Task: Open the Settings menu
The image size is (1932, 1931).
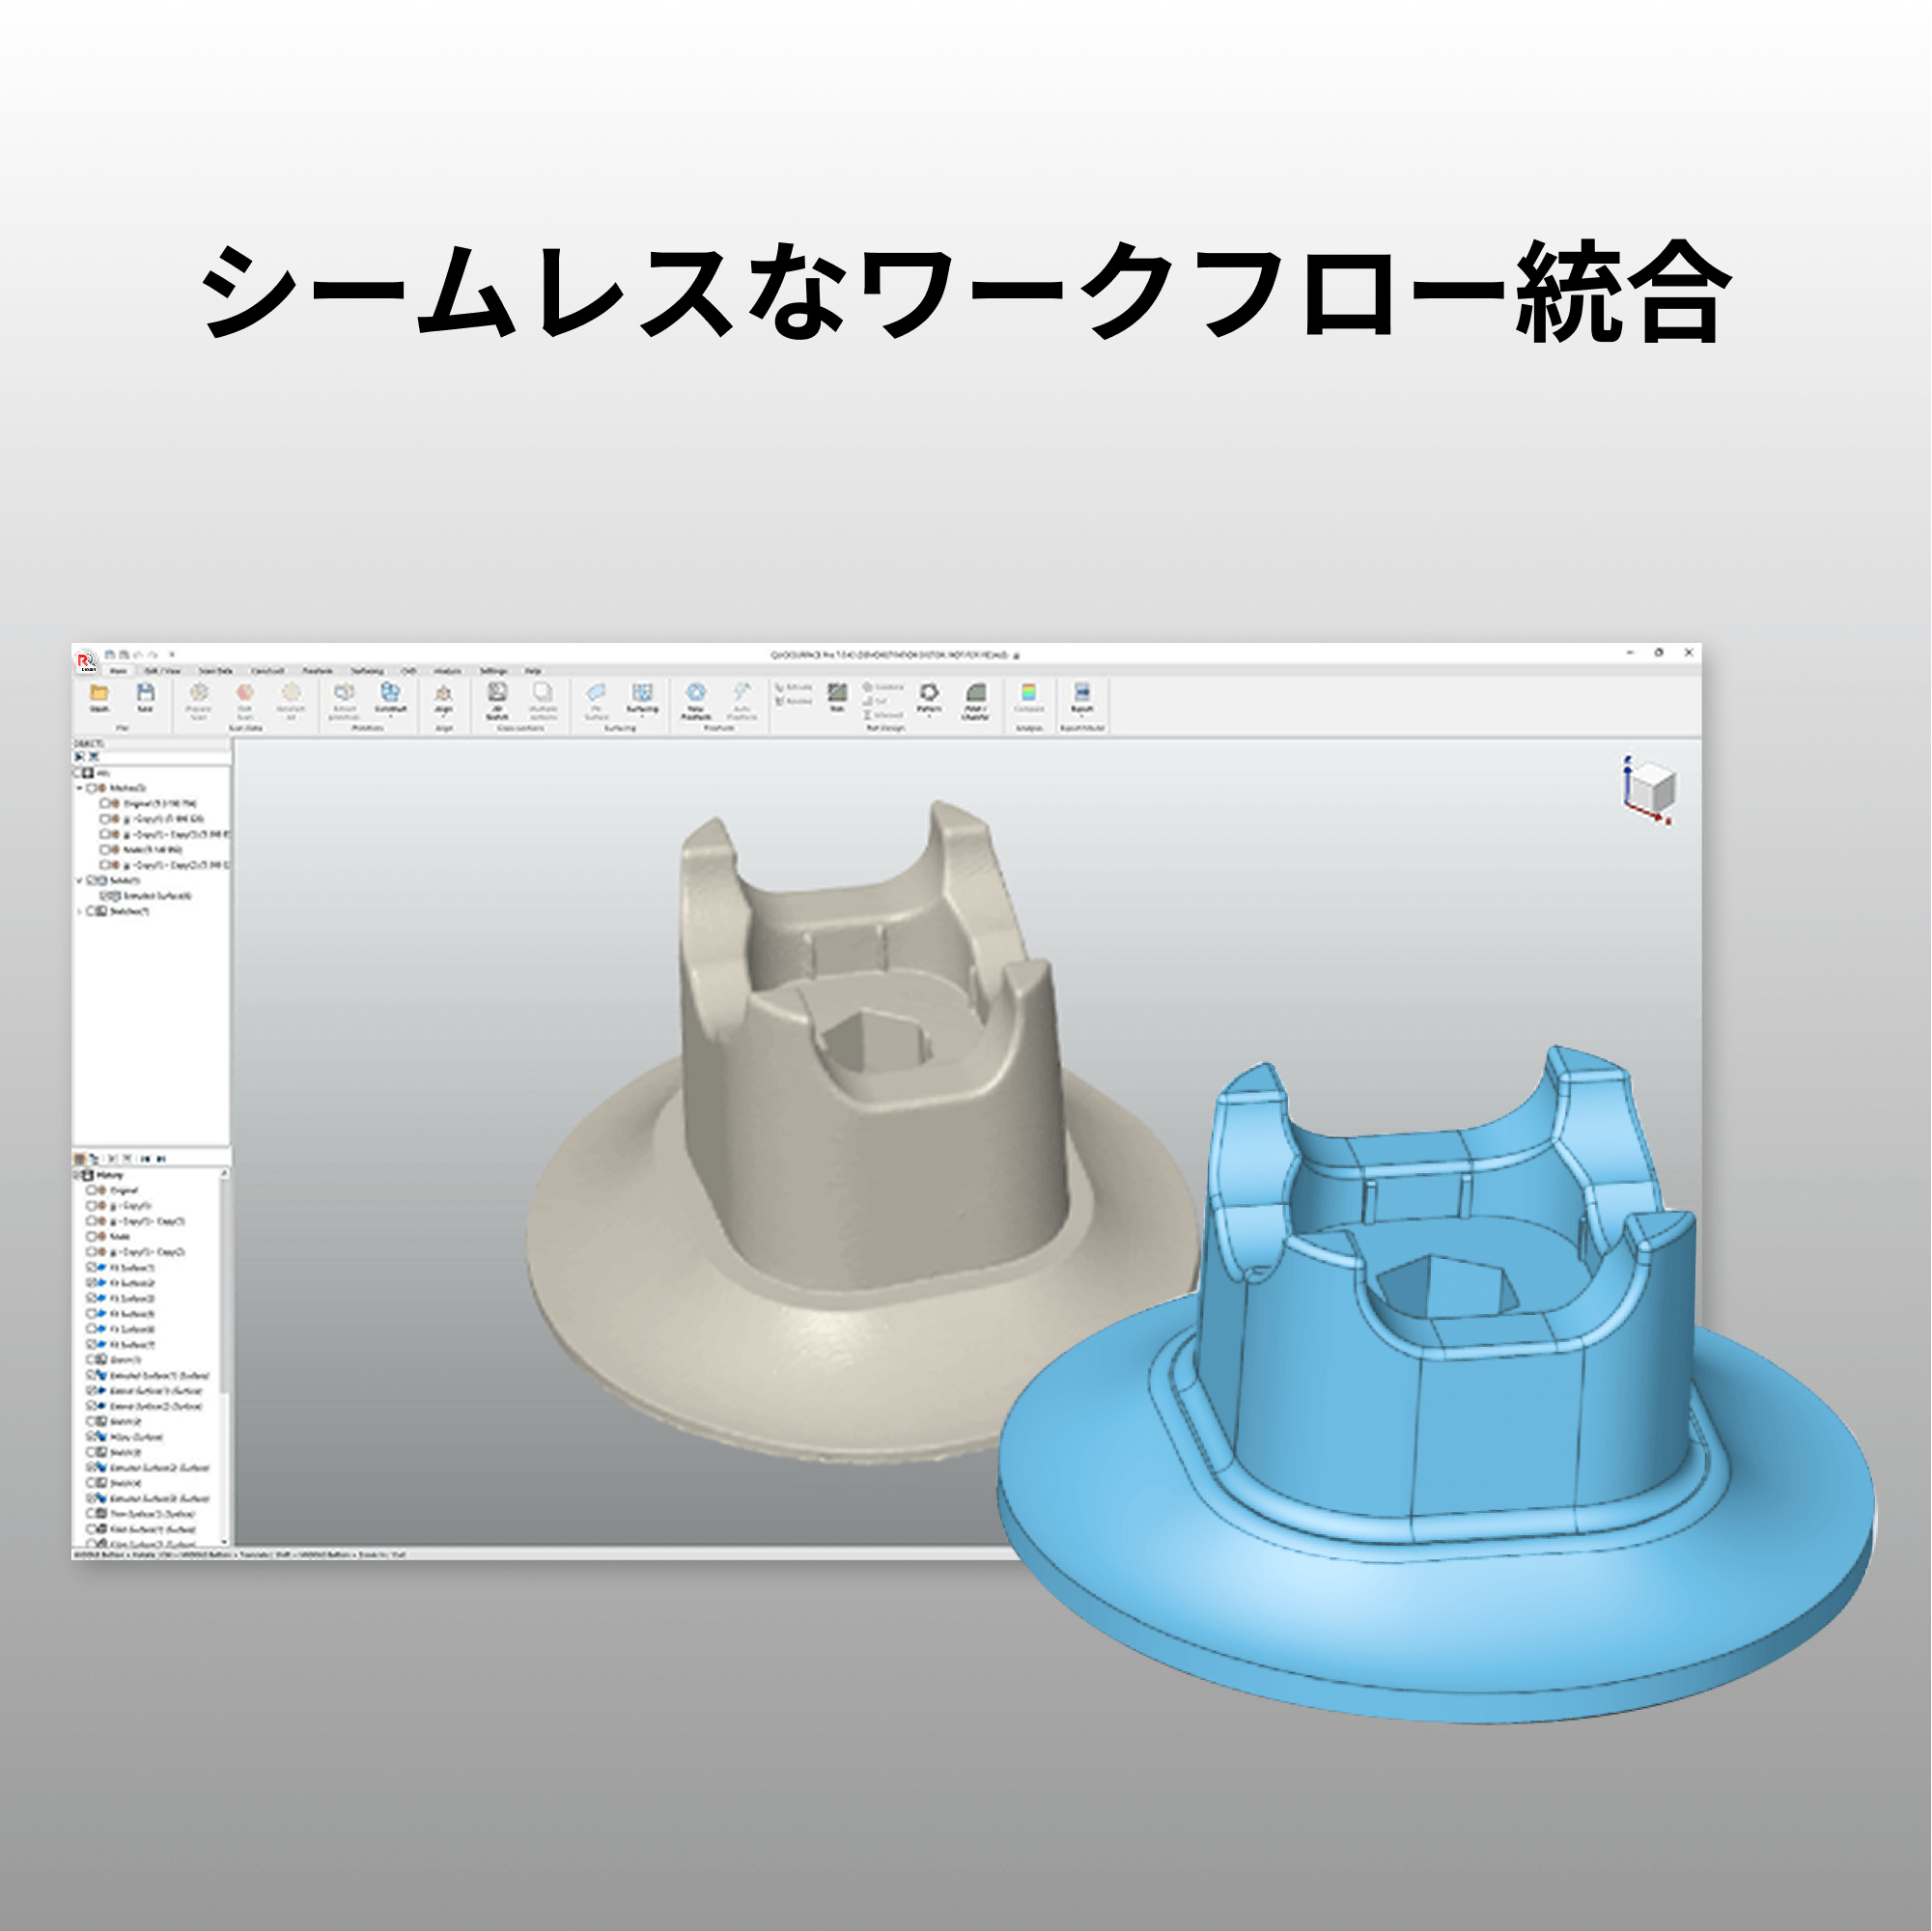Action: pos(495,673)
